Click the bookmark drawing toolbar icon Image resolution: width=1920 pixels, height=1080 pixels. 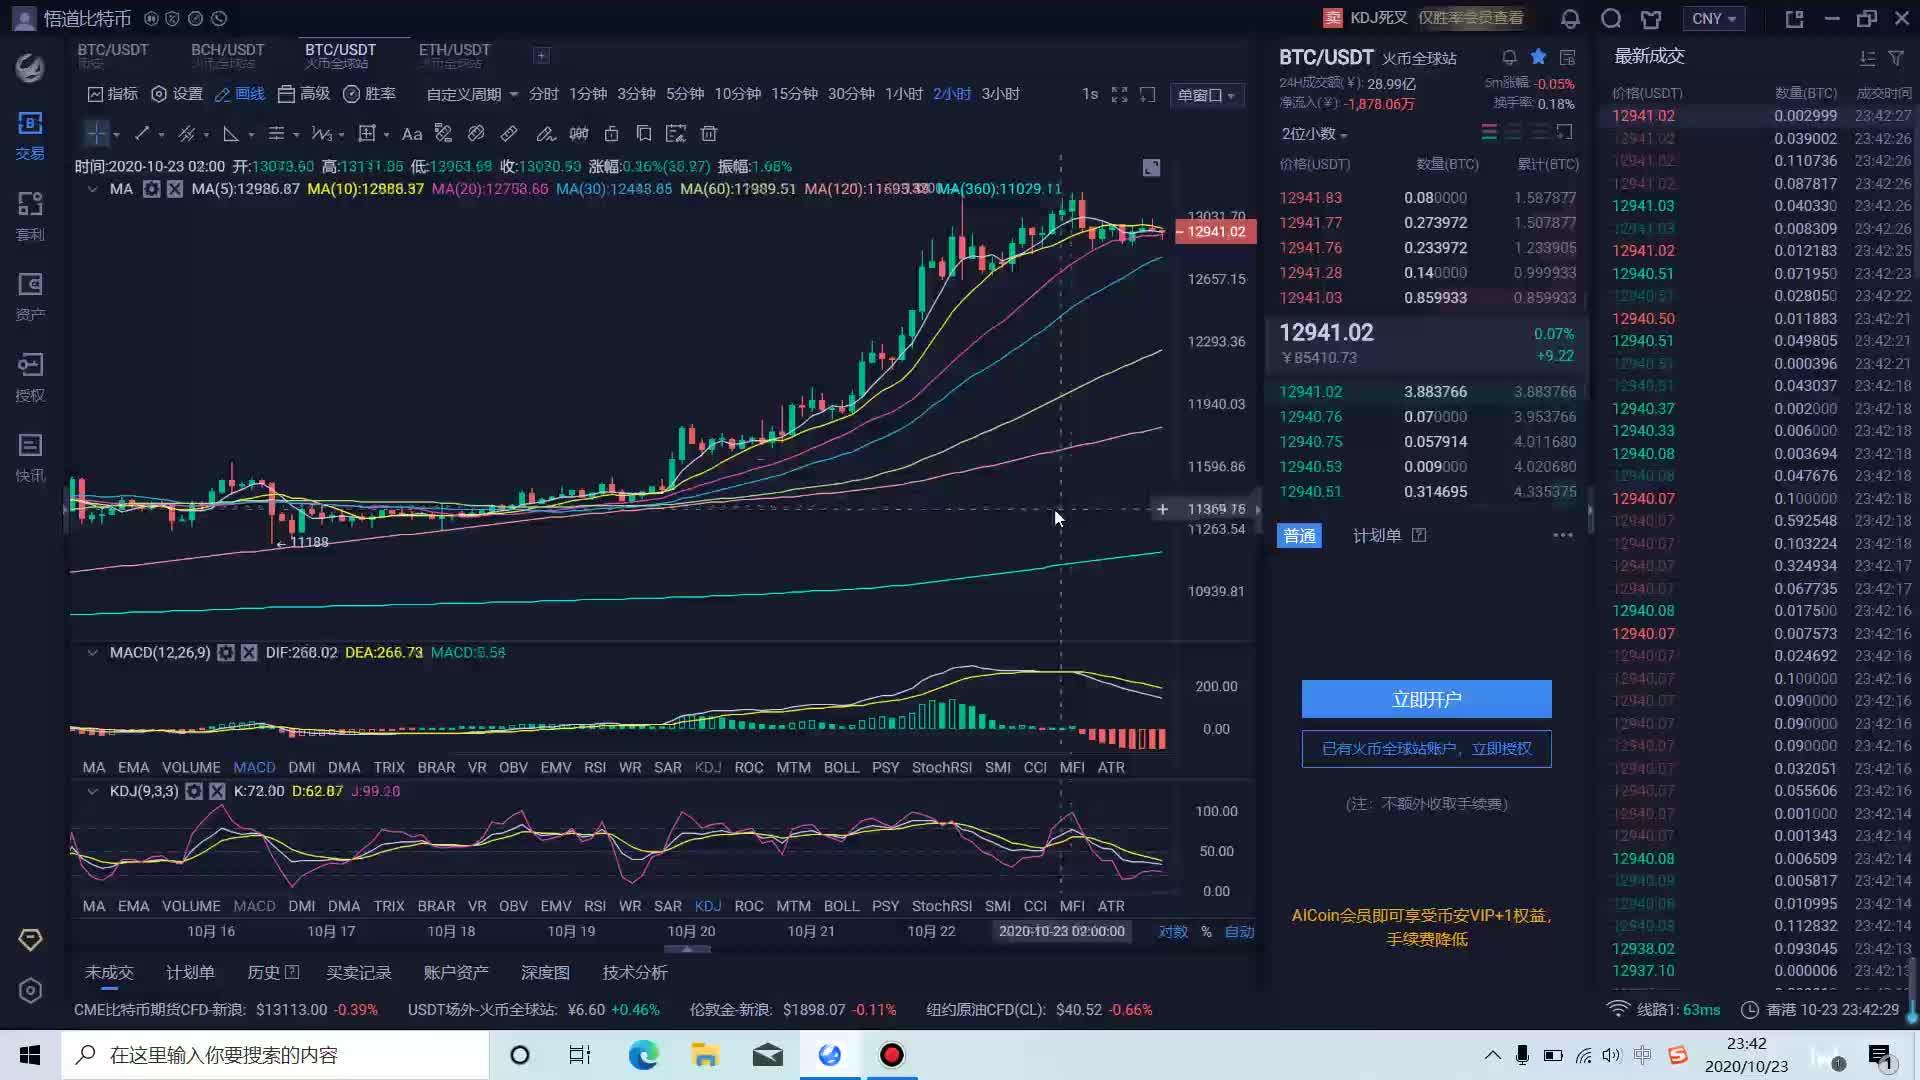(x=644, y=133)
